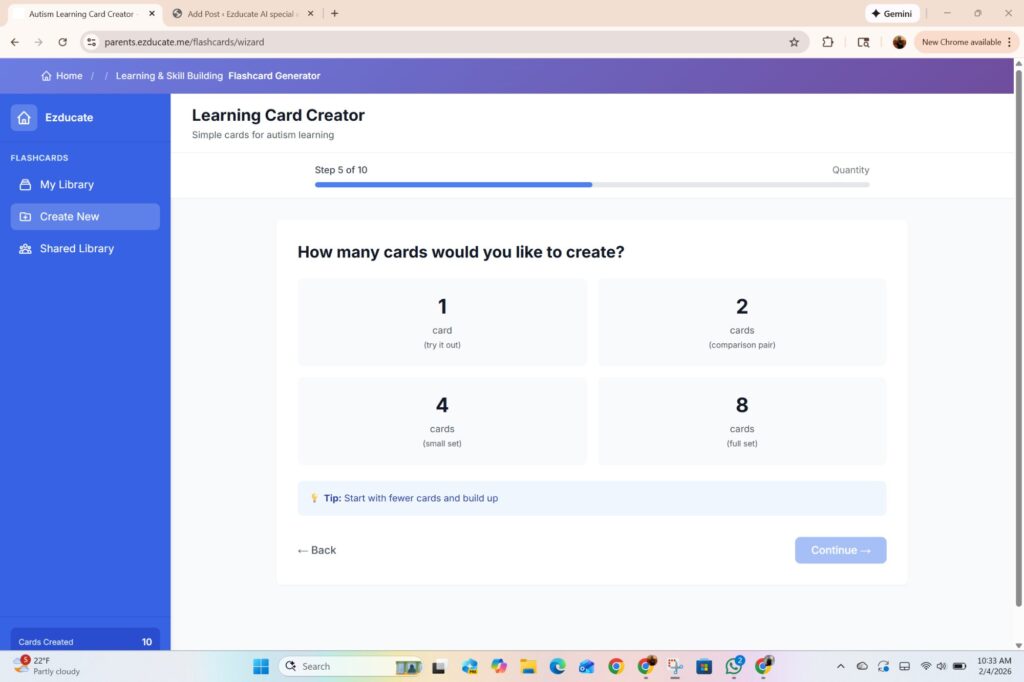Viewport: 1024px width, 682px height.
Task: Open the Shared Library section
Action: click(75, 248)
